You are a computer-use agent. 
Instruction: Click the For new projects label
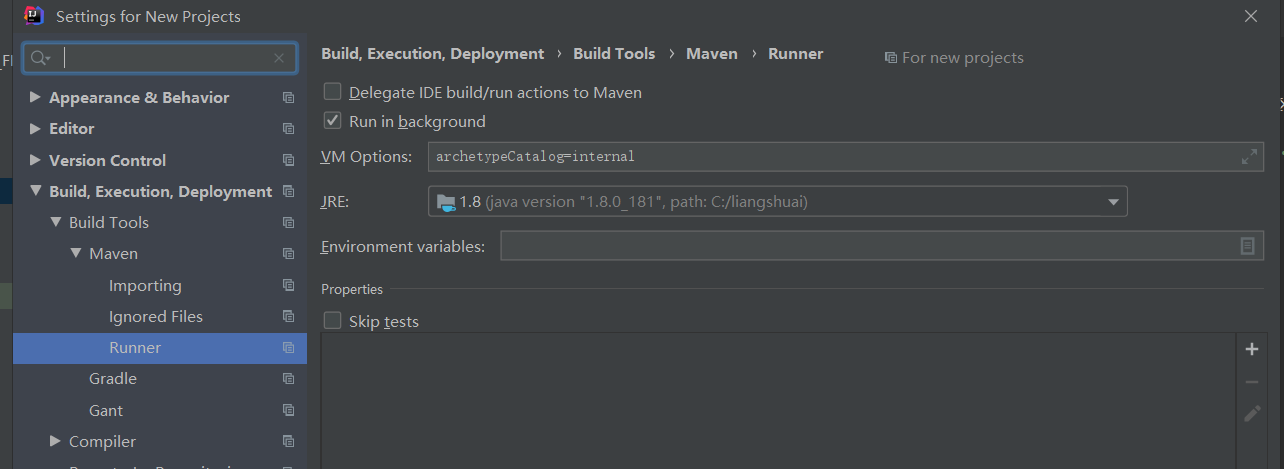(963, 58)
